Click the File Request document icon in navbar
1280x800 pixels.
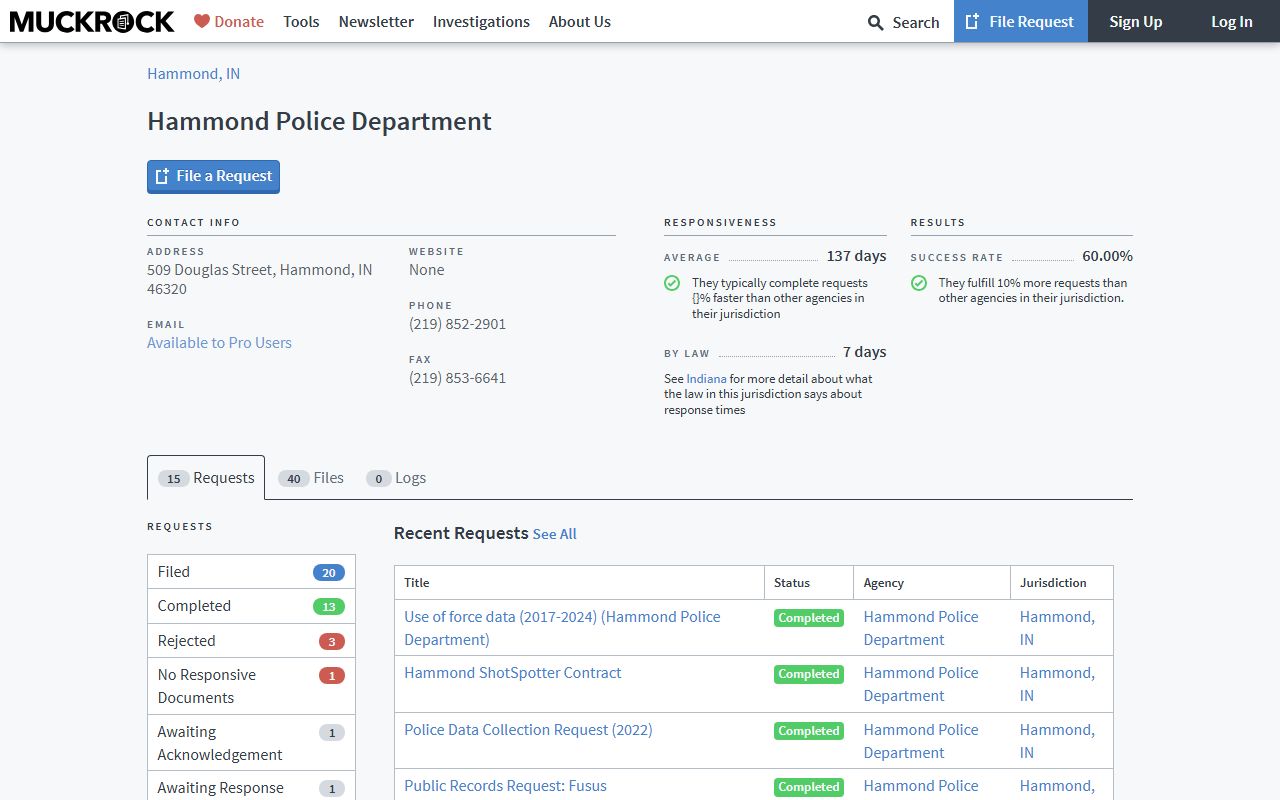coord(972,21)
